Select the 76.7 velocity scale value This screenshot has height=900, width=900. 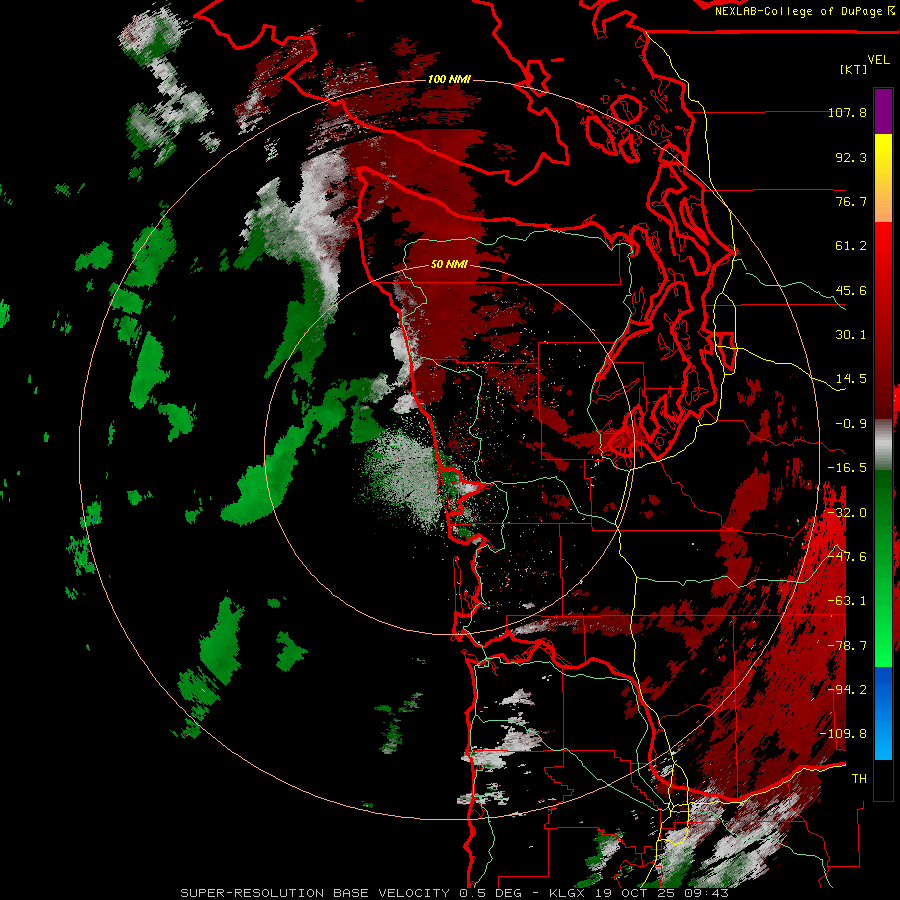pyautogui.click(x=851, y=201)
